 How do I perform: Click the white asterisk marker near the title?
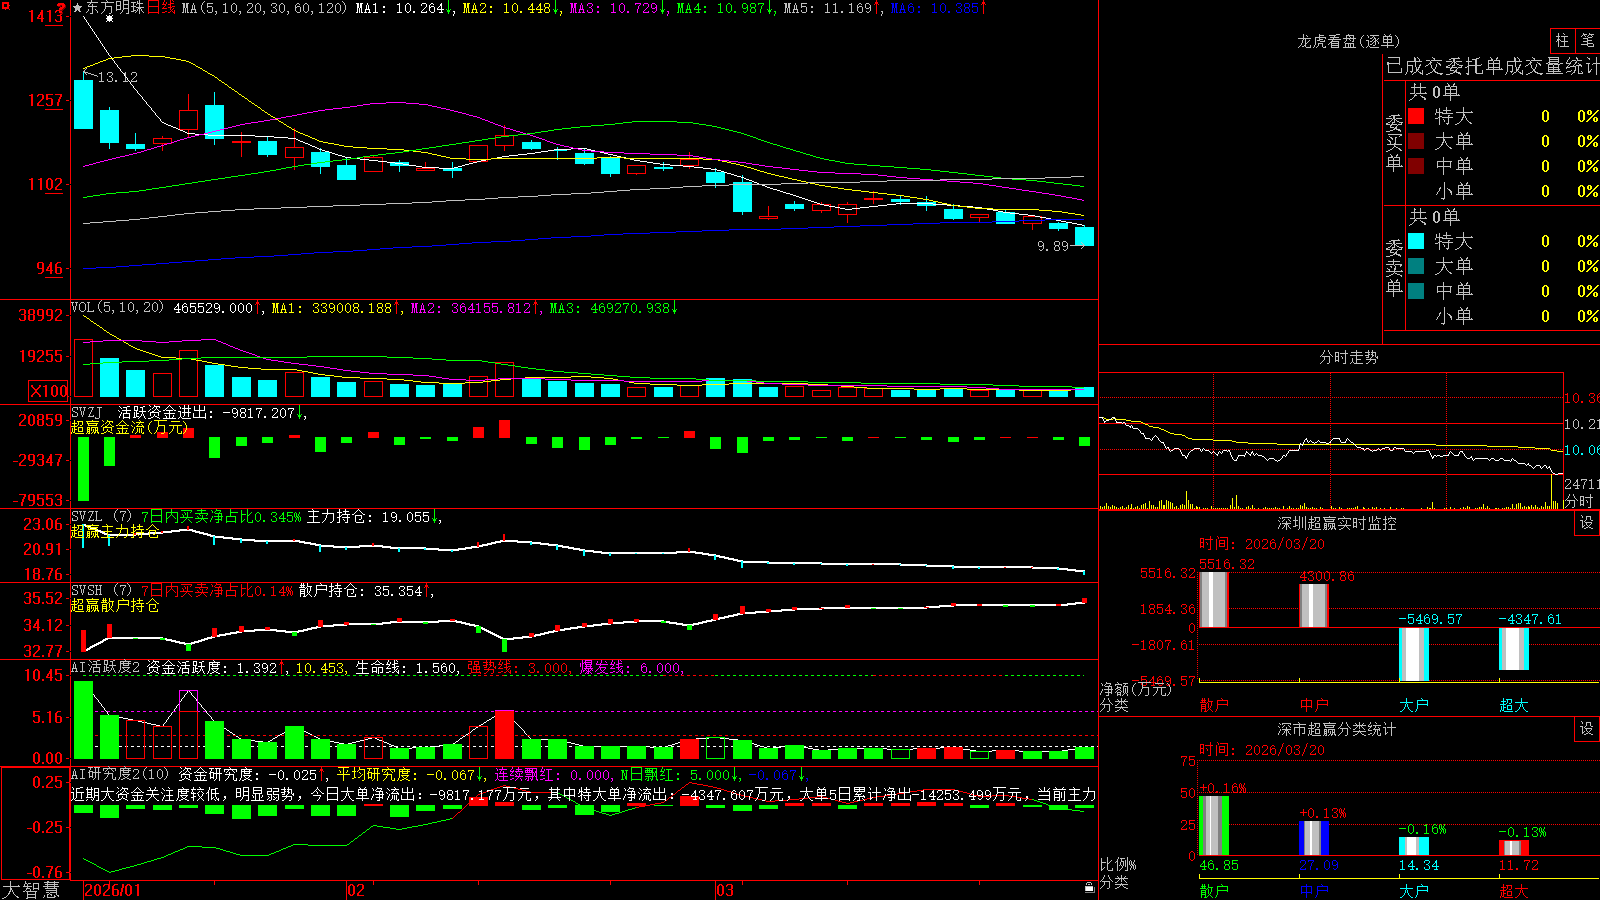109,19
